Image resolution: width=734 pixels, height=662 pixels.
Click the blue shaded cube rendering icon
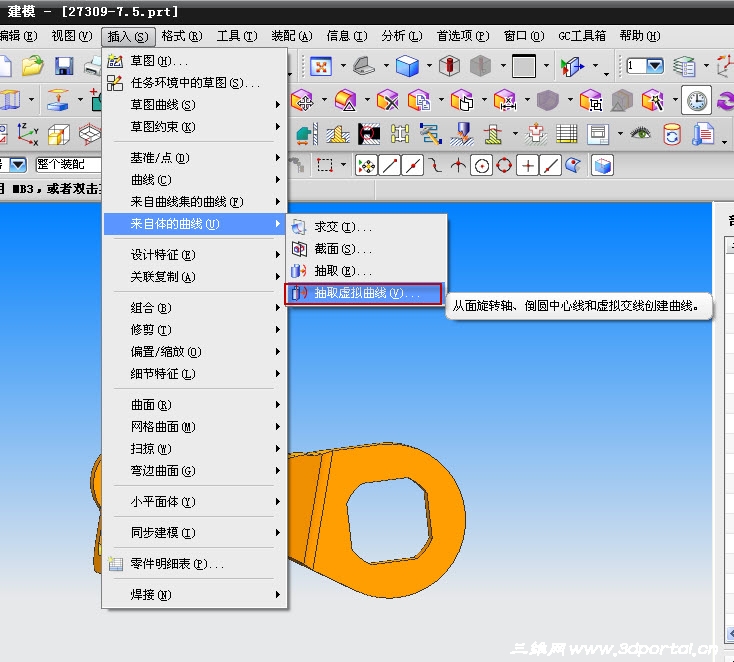407,66
